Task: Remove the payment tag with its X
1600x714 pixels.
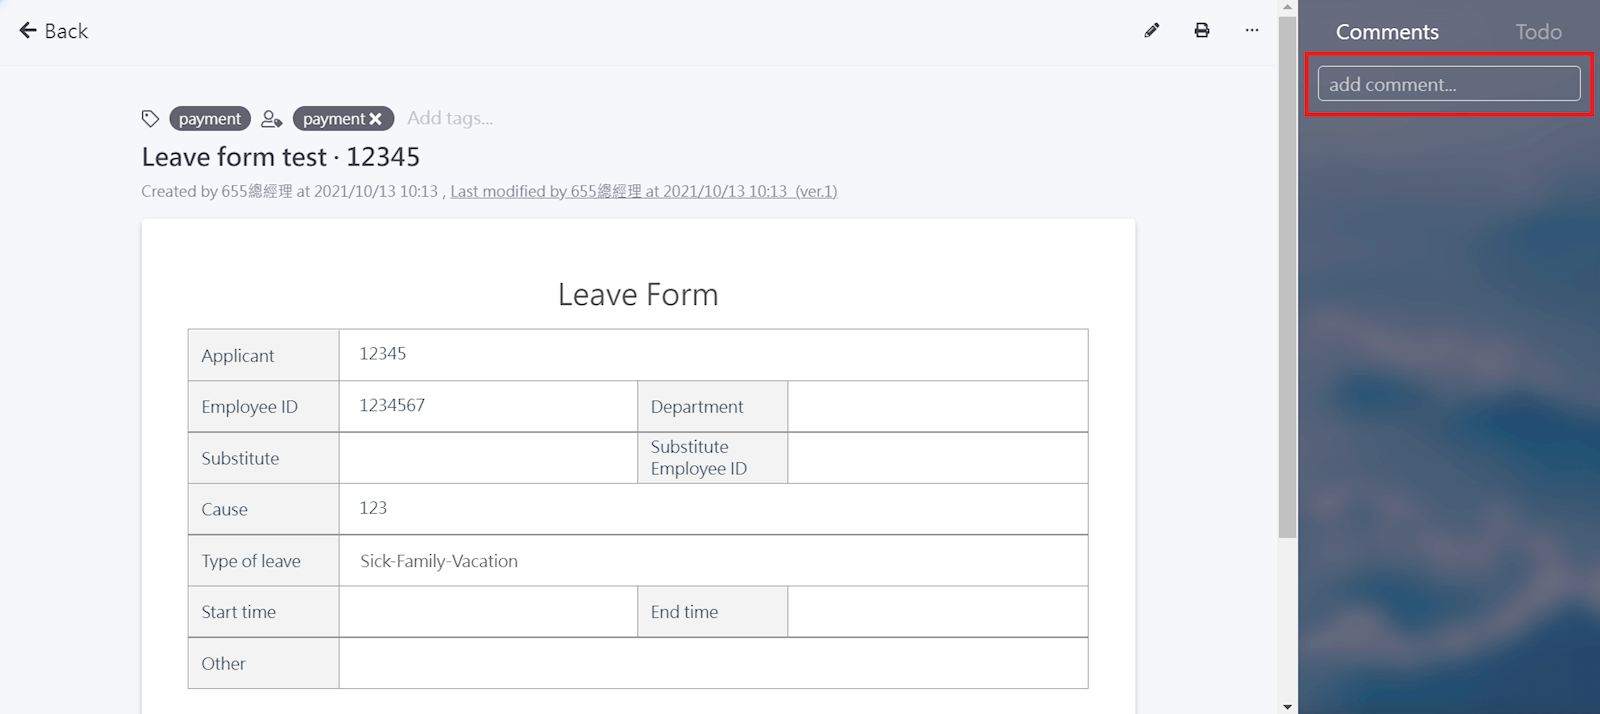Action: [376, 119]
